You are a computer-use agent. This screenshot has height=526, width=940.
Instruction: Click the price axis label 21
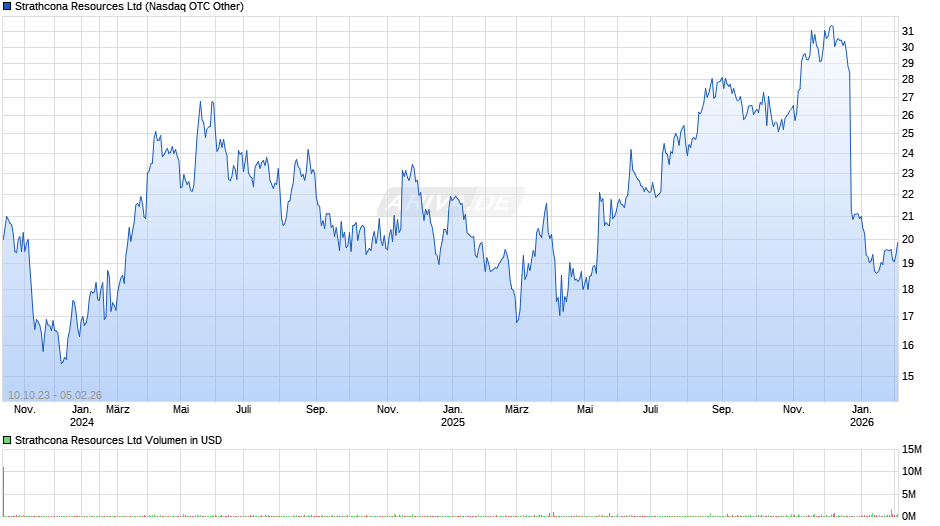tap(908, 217)
